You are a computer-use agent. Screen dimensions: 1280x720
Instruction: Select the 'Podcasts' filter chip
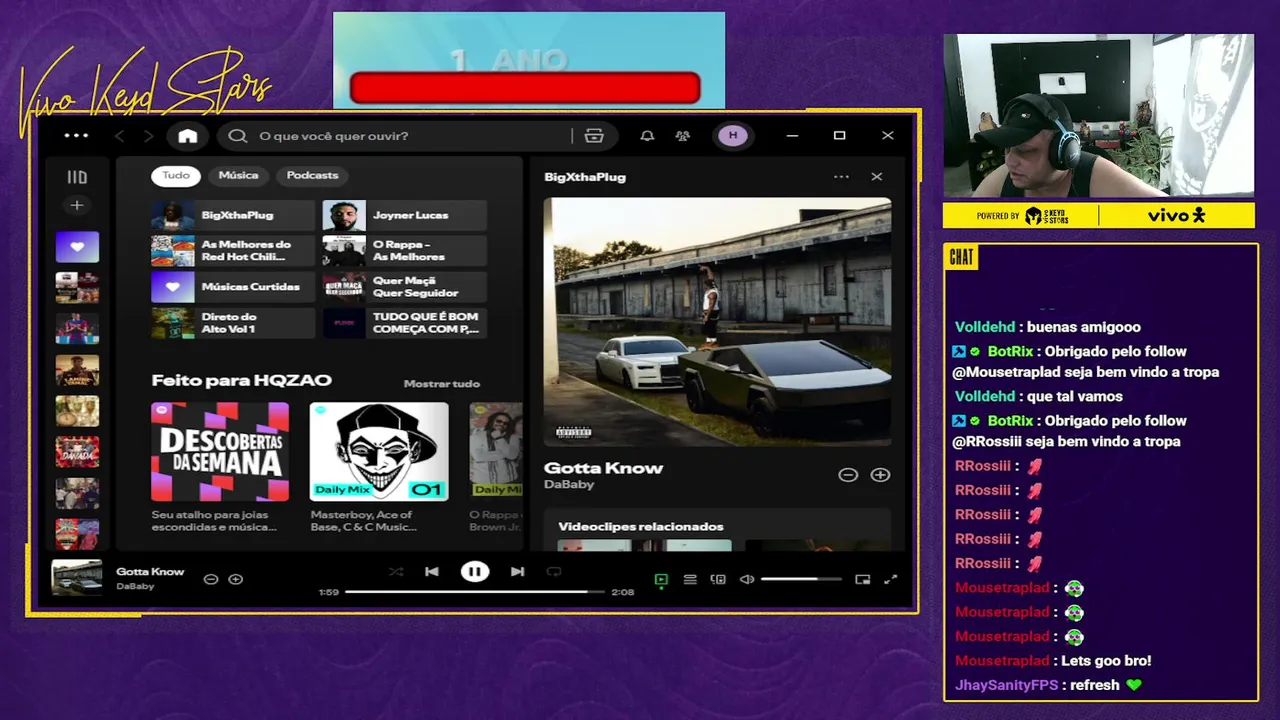click(312, 175)
